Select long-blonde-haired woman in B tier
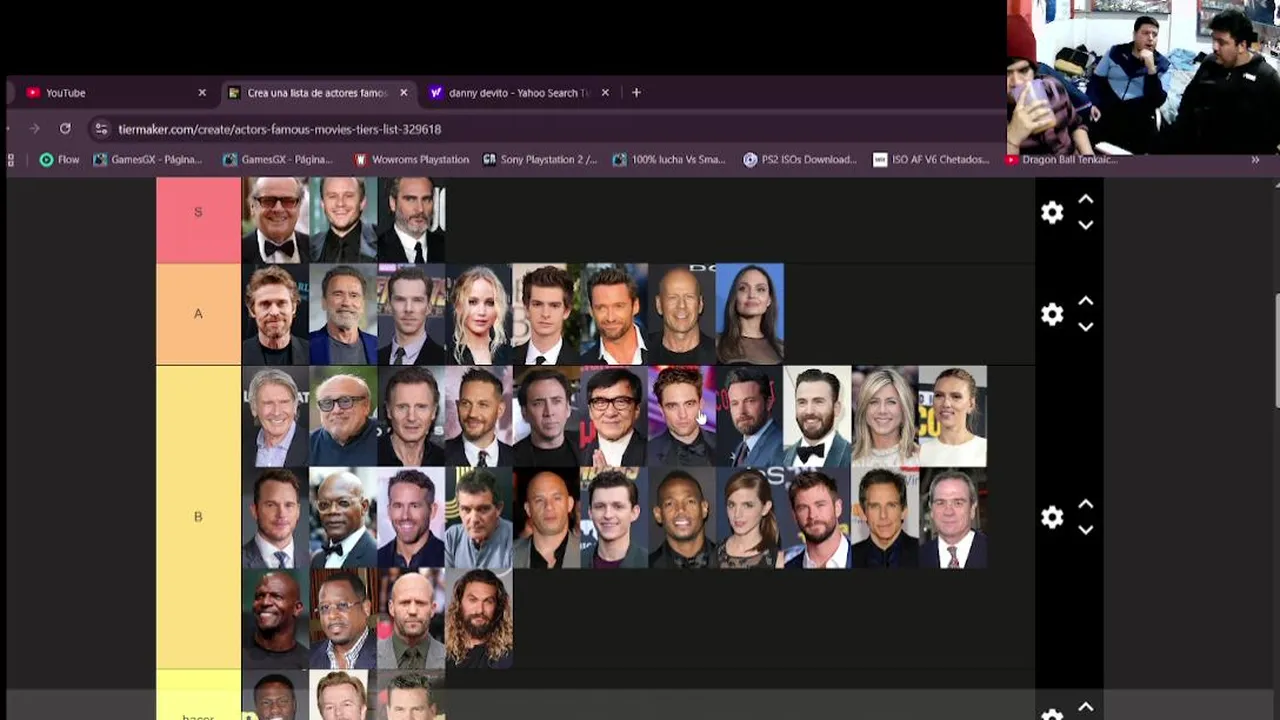The image size is (1280, 720). click(x=885, y=416)
